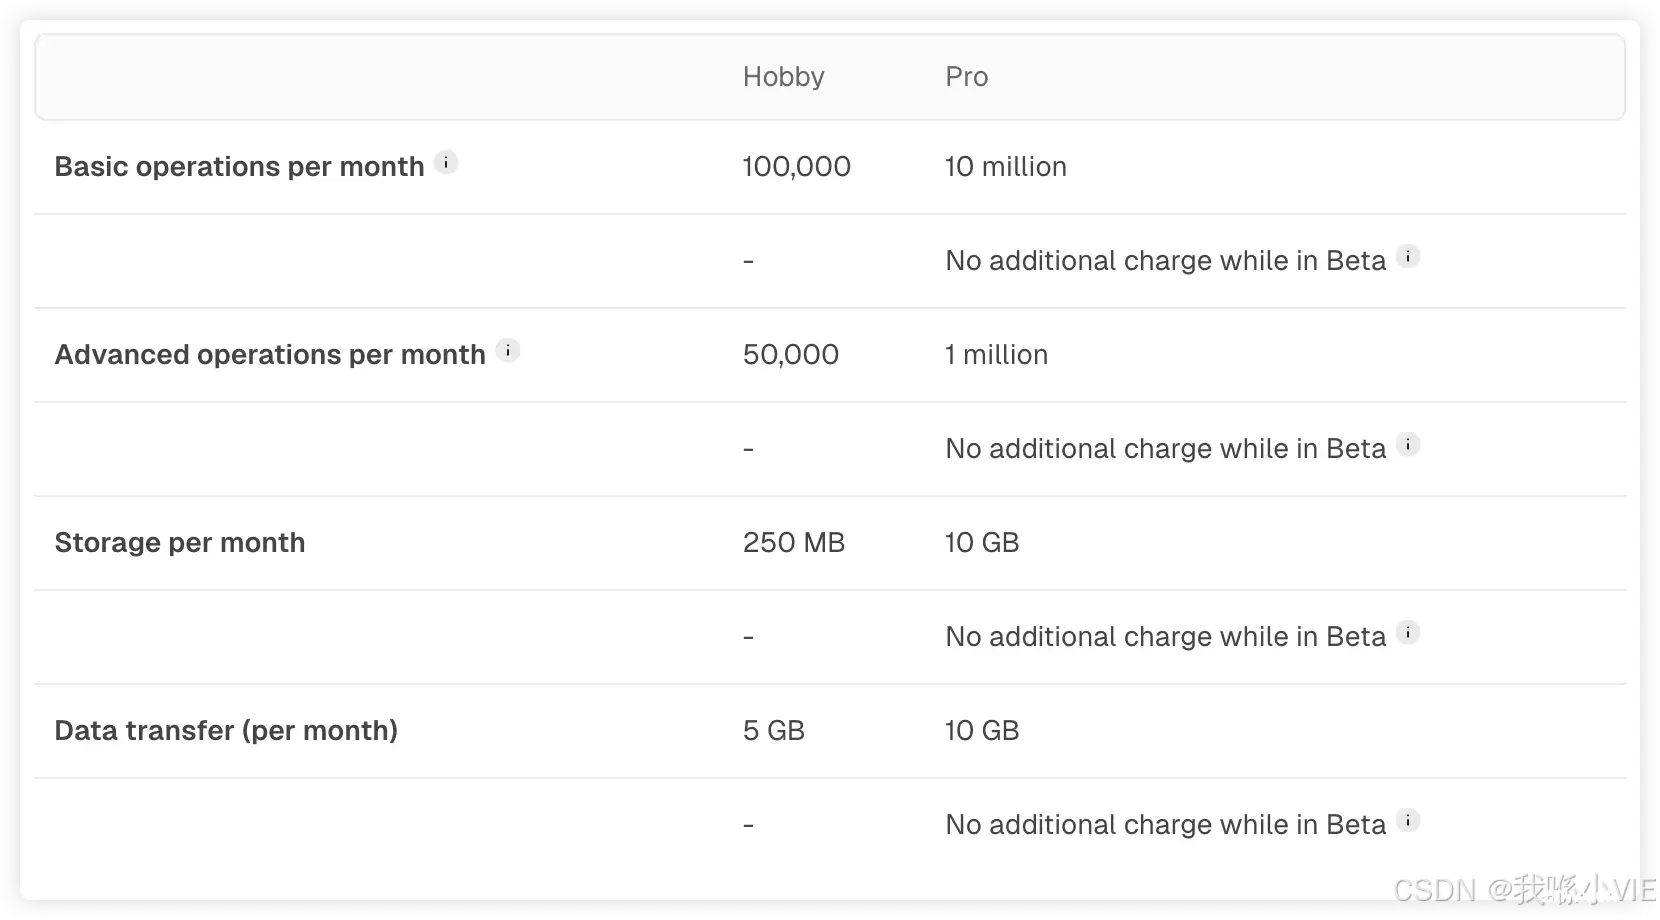Select the Pro column header
The image size is (1660, 920).
pyautogui.click(x=966, y=77)
